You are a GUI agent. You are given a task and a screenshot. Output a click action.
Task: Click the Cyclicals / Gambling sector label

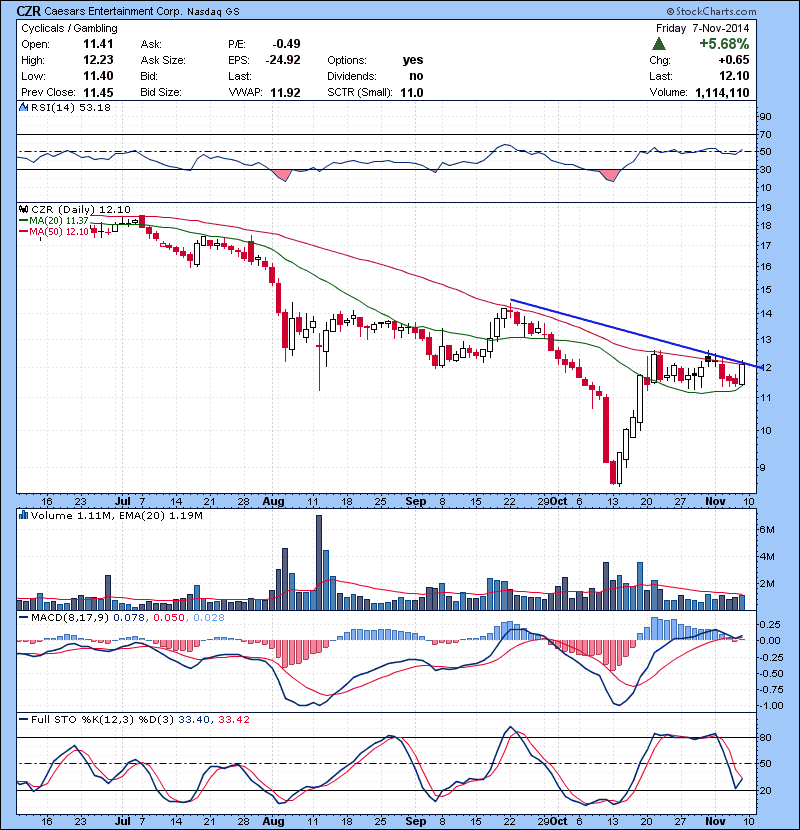[69, 28]
